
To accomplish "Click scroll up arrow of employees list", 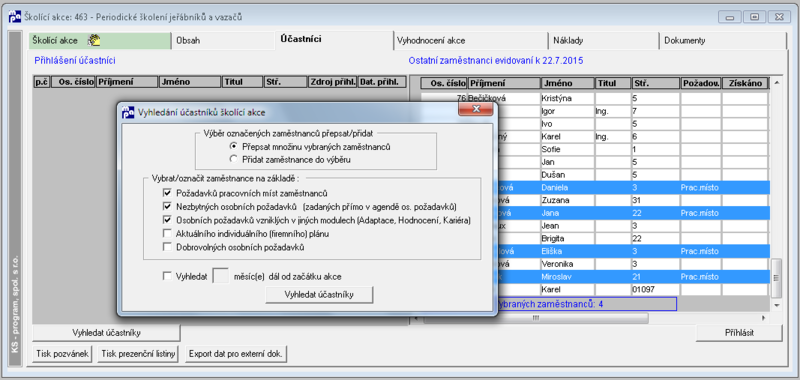I will (x=777, y=82).
